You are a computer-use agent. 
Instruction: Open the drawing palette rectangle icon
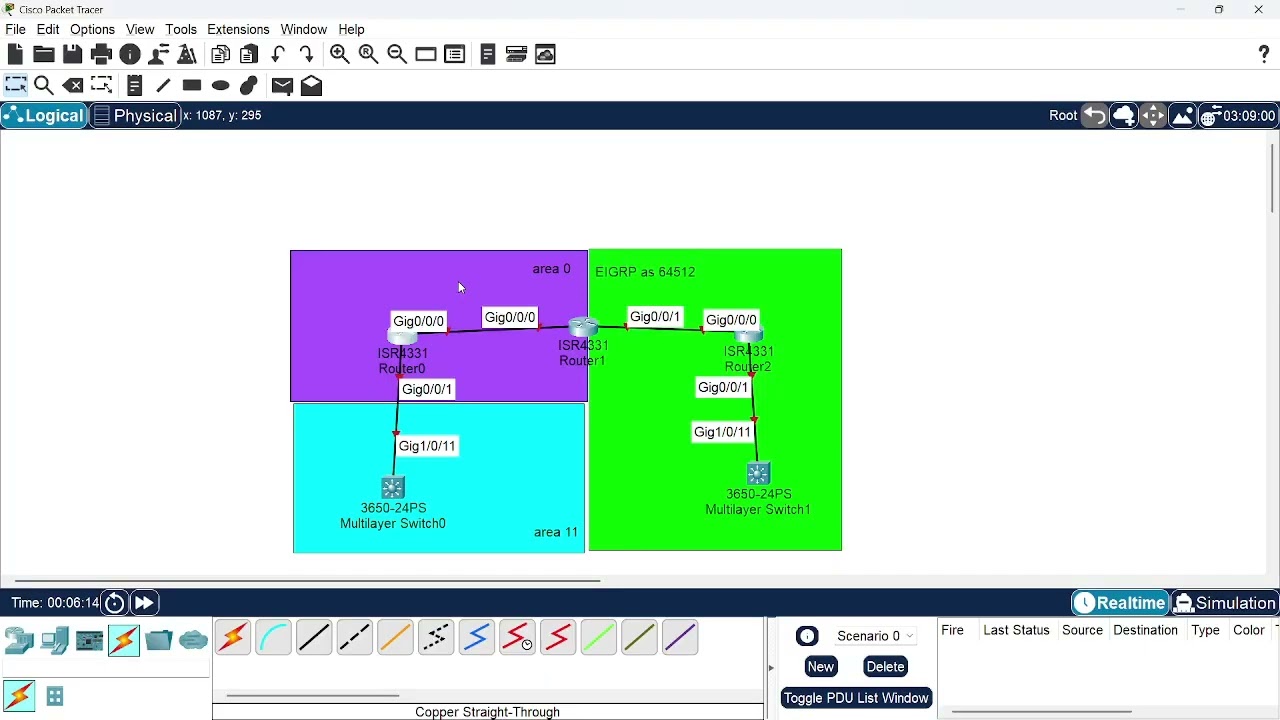pyautogui.click(x=426, y=54)
